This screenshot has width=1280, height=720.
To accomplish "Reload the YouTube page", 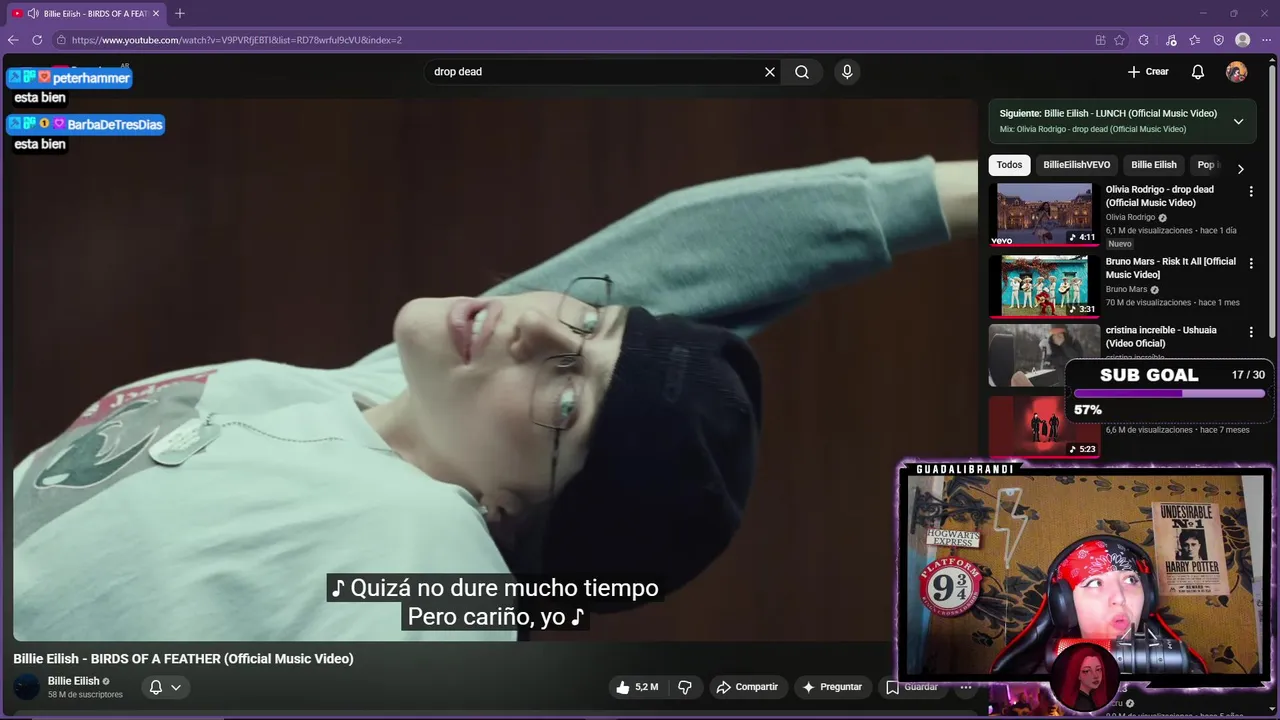I will [x=37, y=40].
